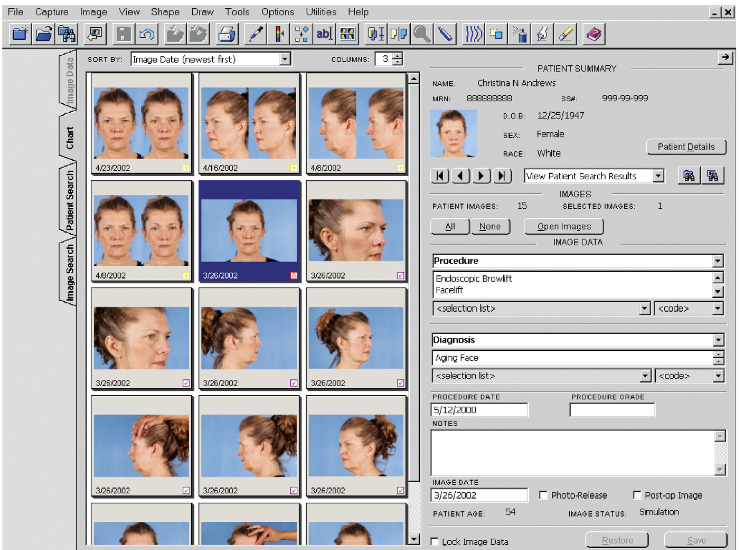The width and height of the screenshot is (741, 550).
Task: Open the help book icon
Action: (x=594, y=34)
